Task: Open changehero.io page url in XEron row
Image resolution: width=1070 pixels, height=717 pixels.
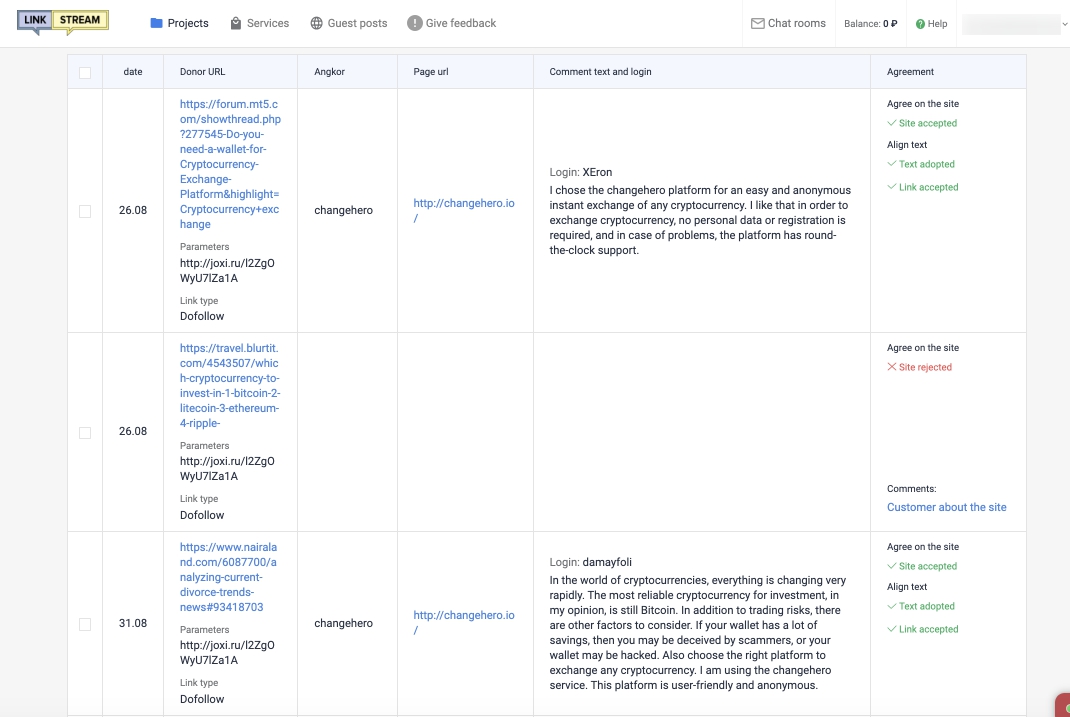Action: pos(464,210)
